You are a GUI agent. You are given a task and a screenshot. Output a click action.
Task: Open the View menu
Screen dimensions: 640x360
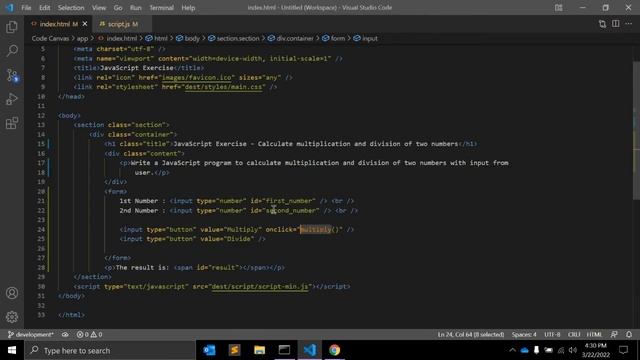(x=99, y=8)
